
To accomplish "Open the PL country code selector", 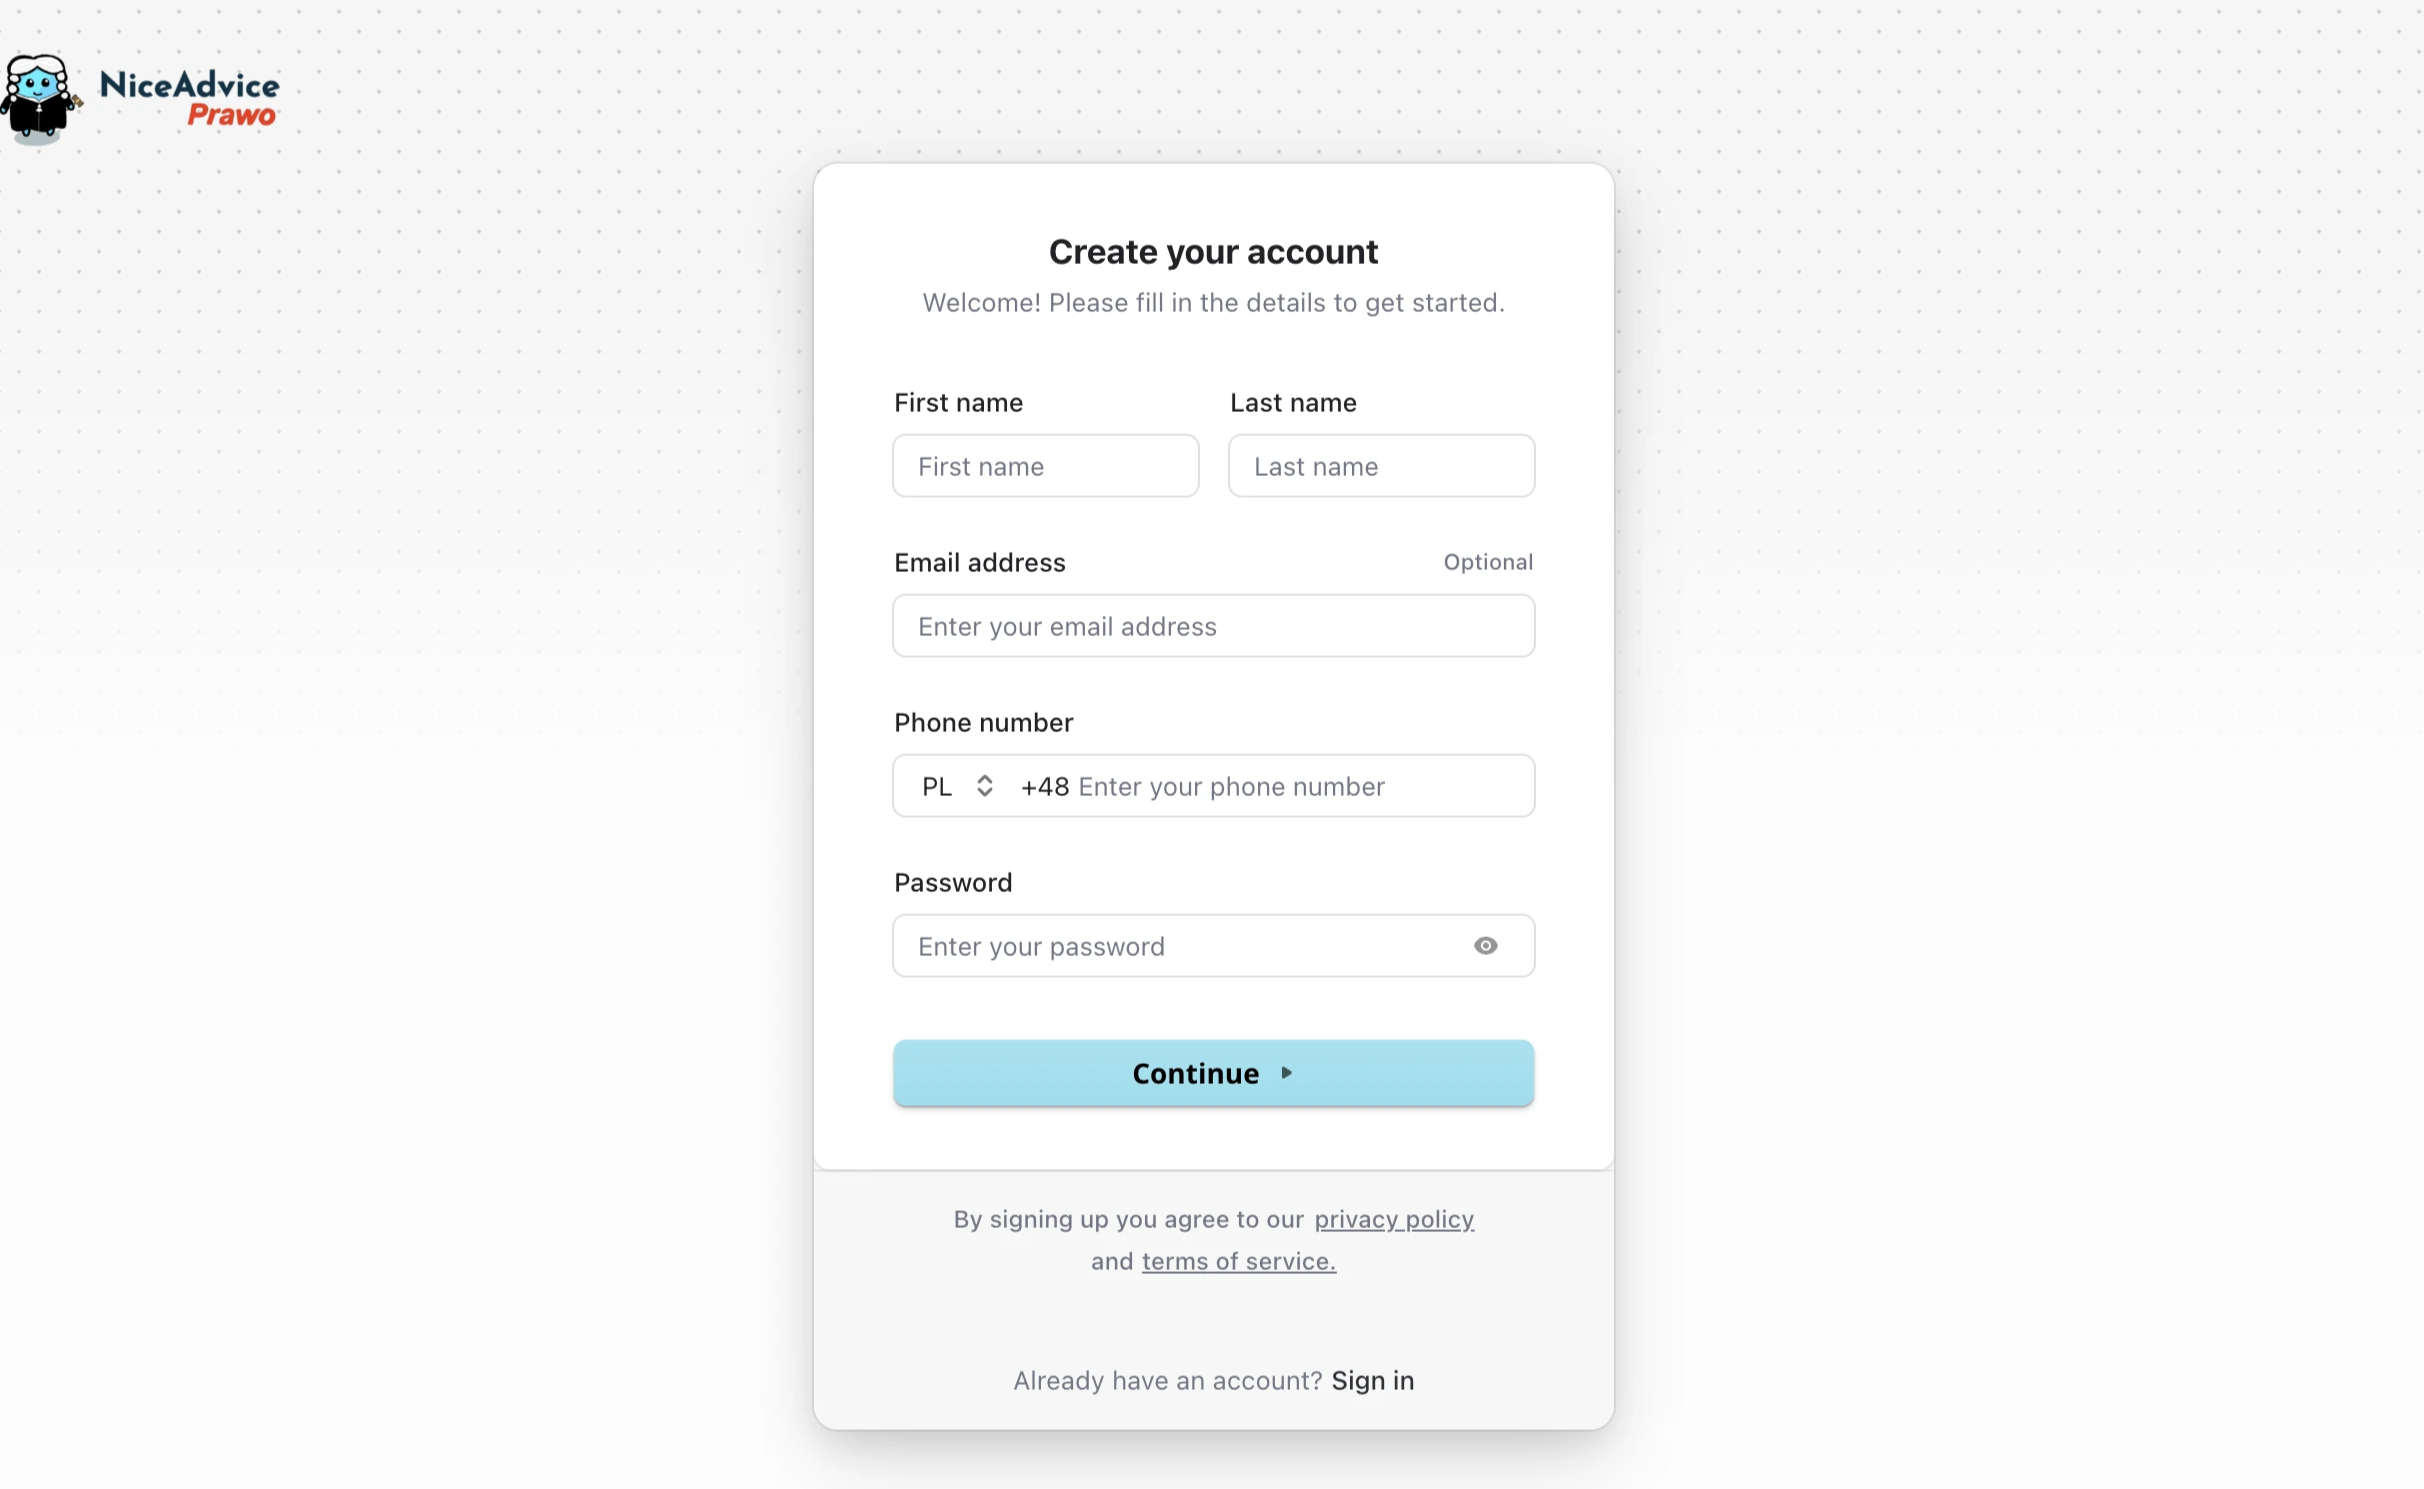I will click(x=957, y=787).
